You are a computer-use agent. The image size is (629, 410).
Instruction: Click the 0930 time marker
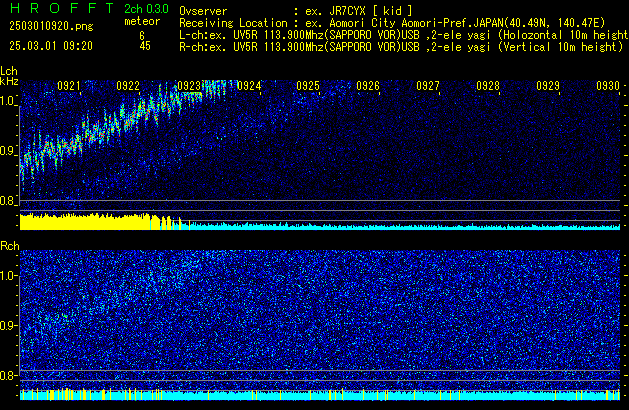pos(608,86)
